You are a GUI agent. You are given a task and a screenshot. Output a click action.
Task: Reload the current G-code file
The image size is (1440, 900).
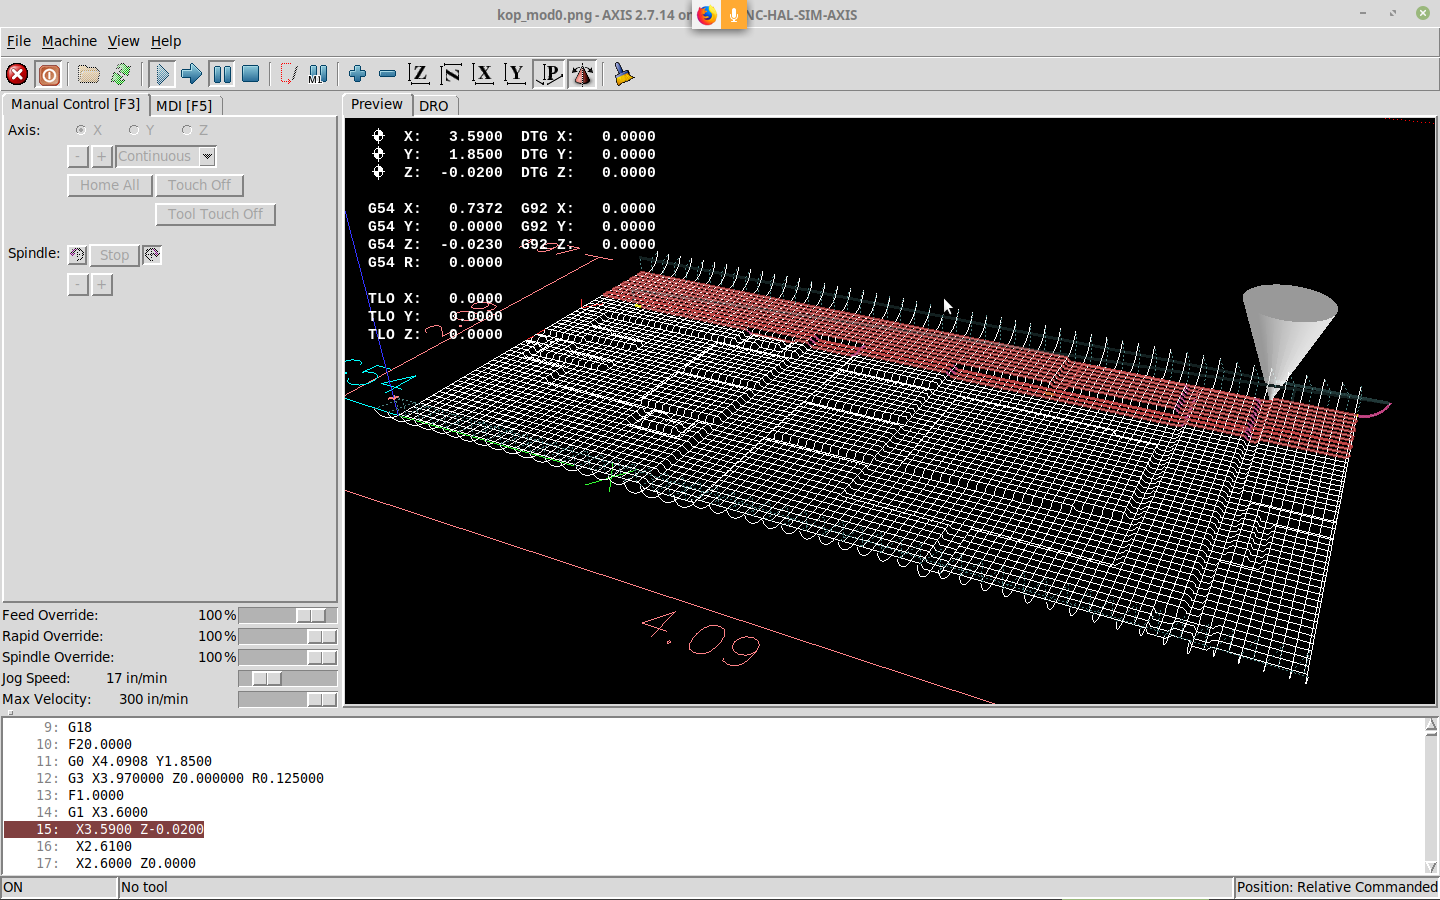point(121,74)
